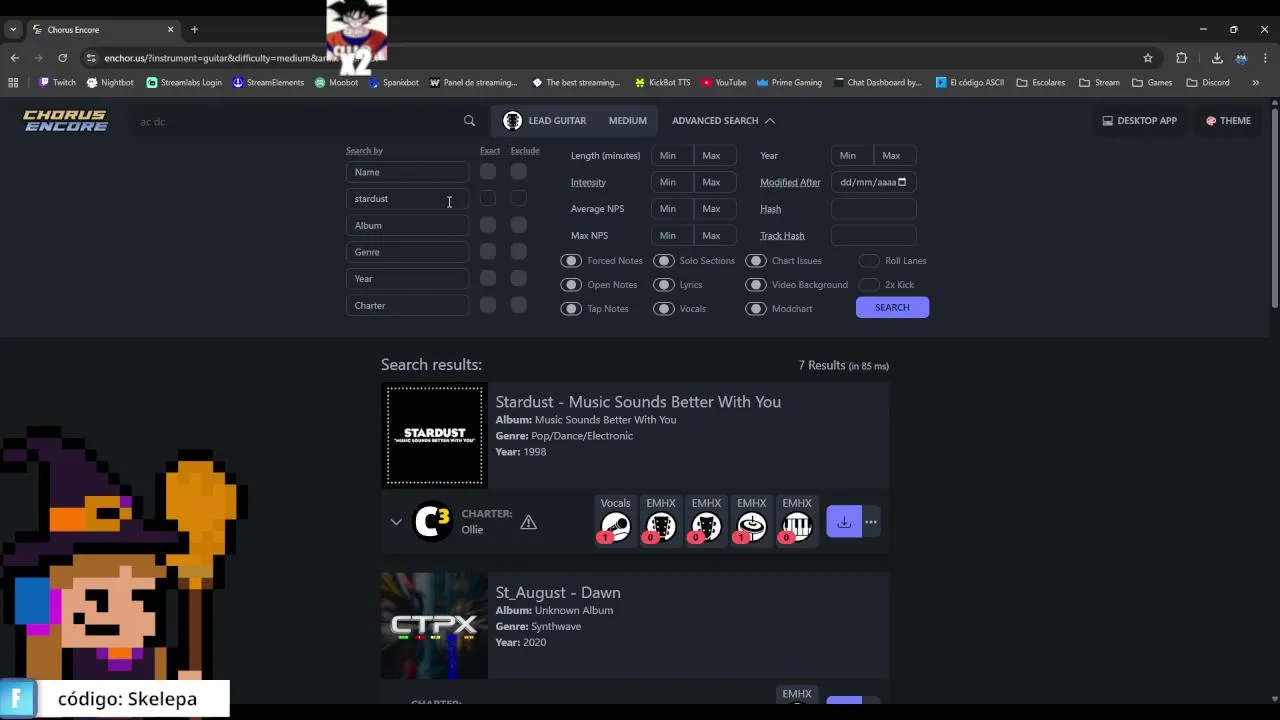Screen dimensions: 1280x720
Task: Open the Chrome apps grid
Action: point(14,83)
